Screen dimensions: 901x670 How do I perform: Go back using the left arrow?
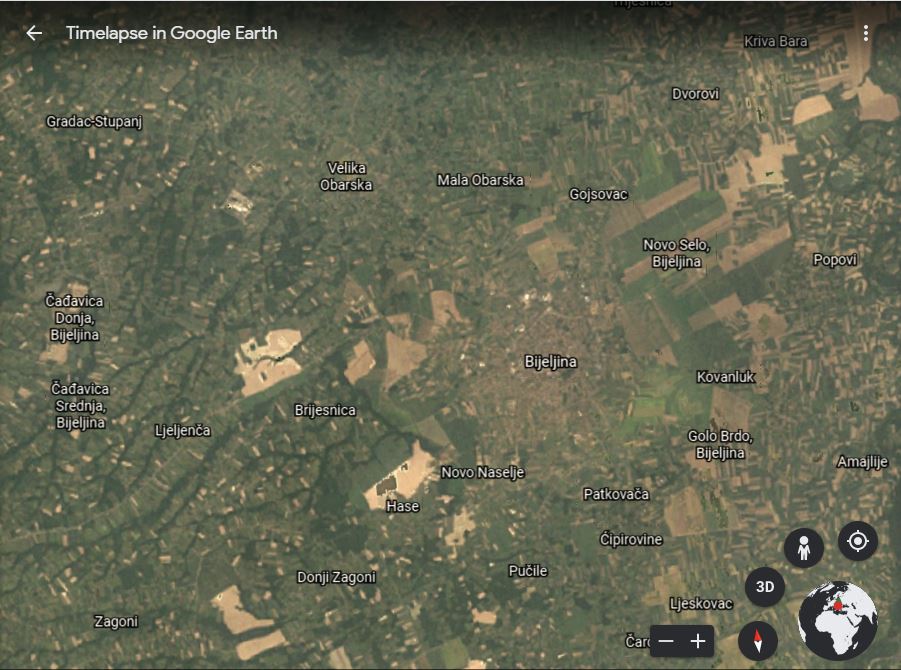pos(34,33)
